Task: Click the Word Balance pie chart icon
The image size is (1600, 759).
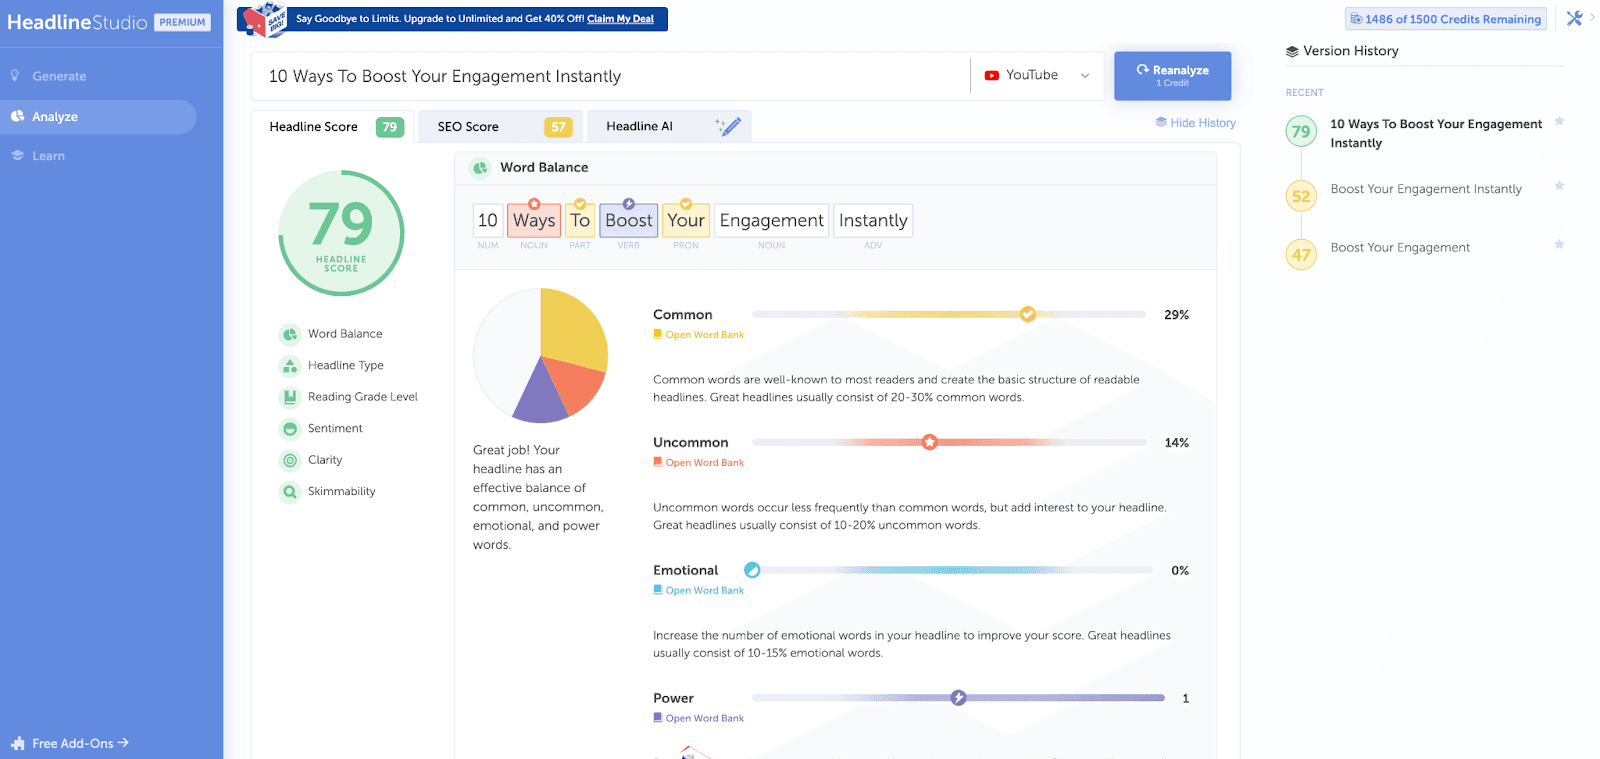Action: click(x=290, y=334)
